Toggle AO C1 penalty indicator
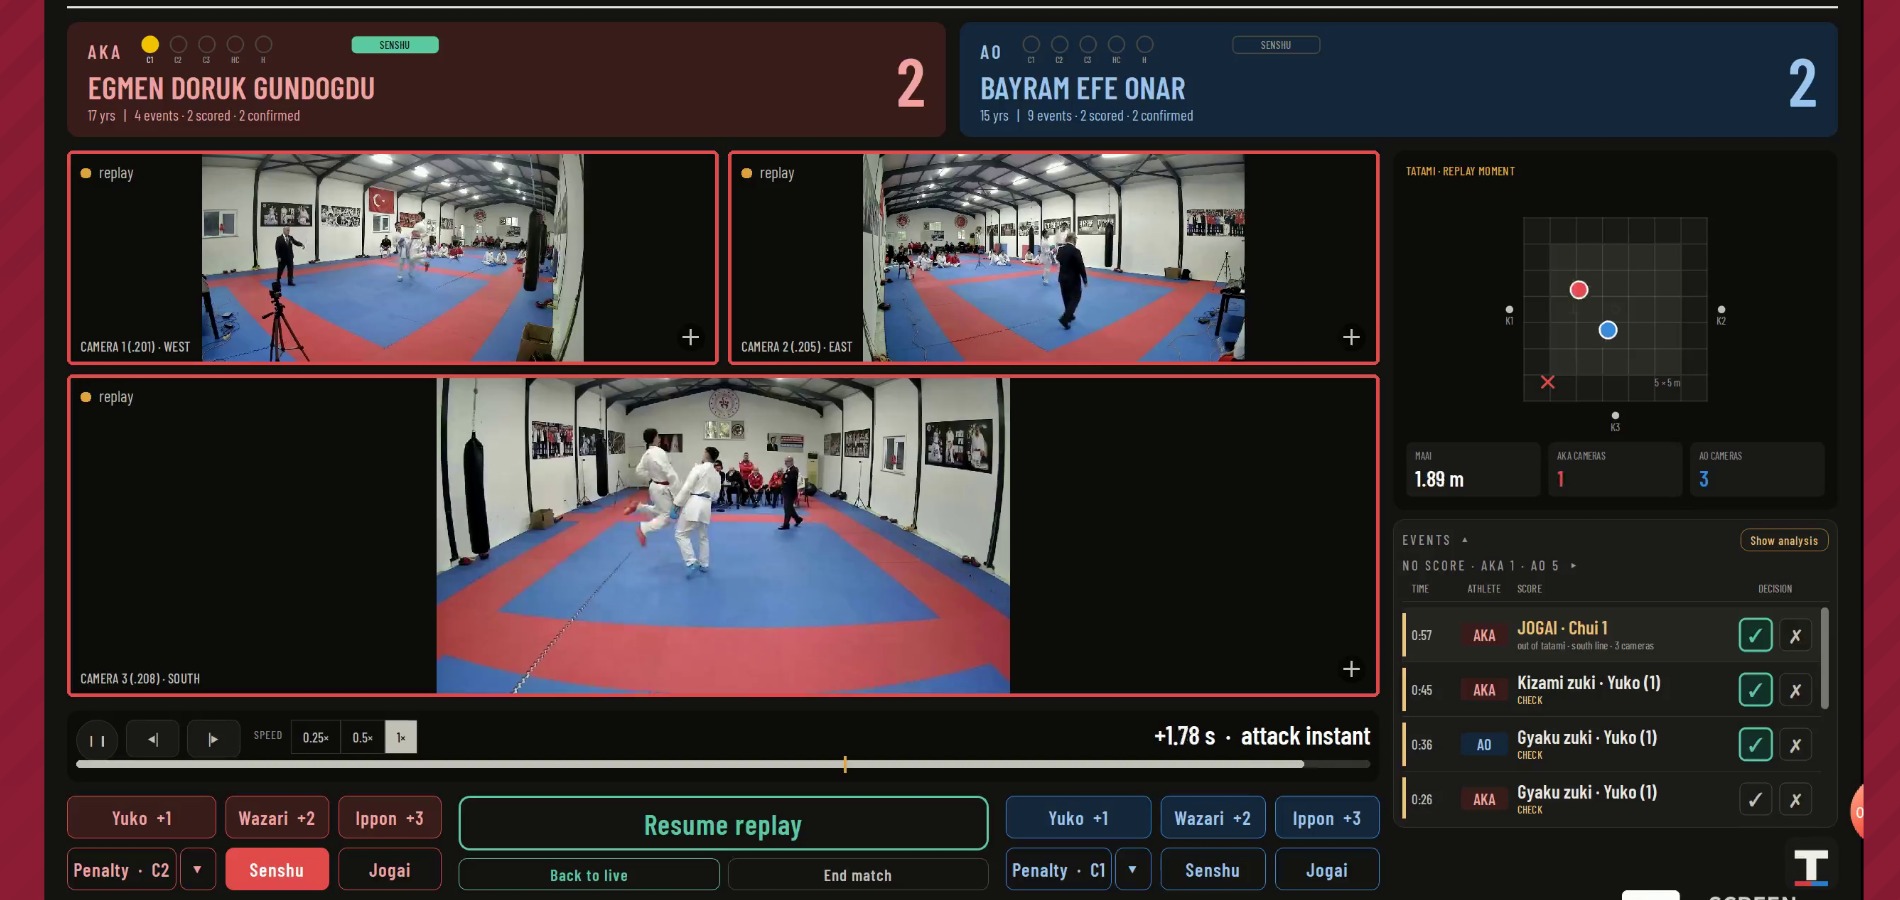Screen dimensions: 1900x900 click(1031, 44)
